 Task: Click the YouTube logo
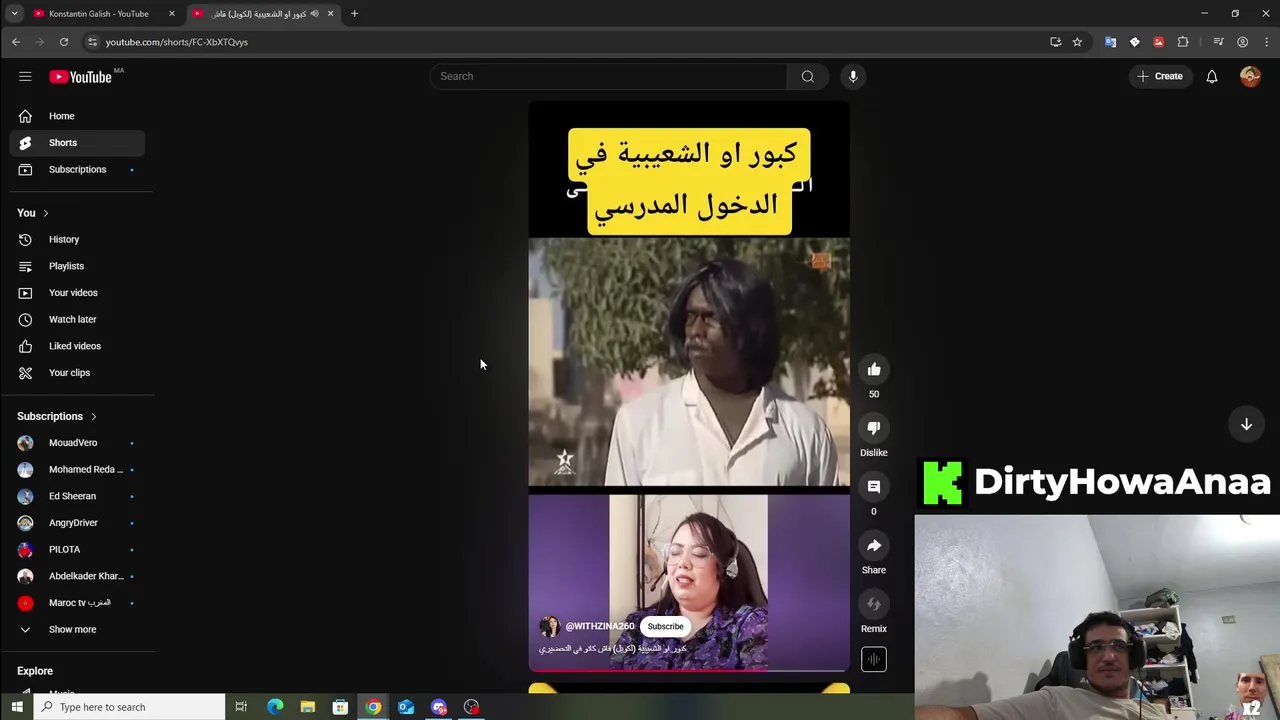coord(81,77)
